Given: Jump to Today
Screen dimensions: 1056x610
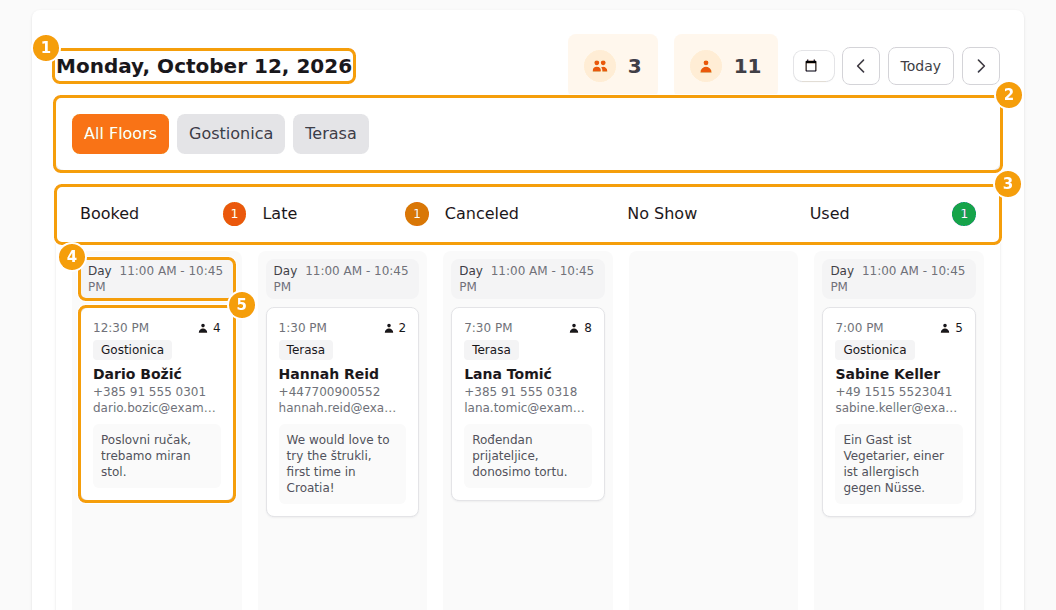Looking at the screenshot, I should click(x=921, y=66).
